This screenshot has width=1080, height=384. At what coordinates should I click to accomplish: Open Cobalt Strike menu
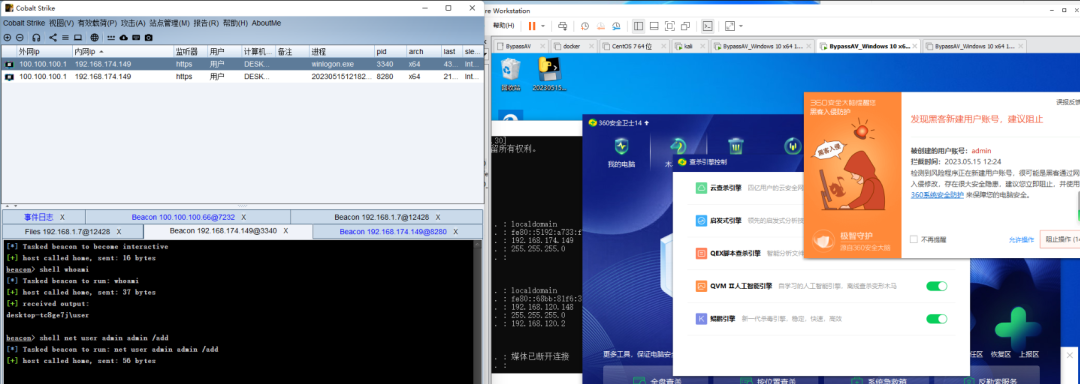pyautogui.click(x=24, y=23)
